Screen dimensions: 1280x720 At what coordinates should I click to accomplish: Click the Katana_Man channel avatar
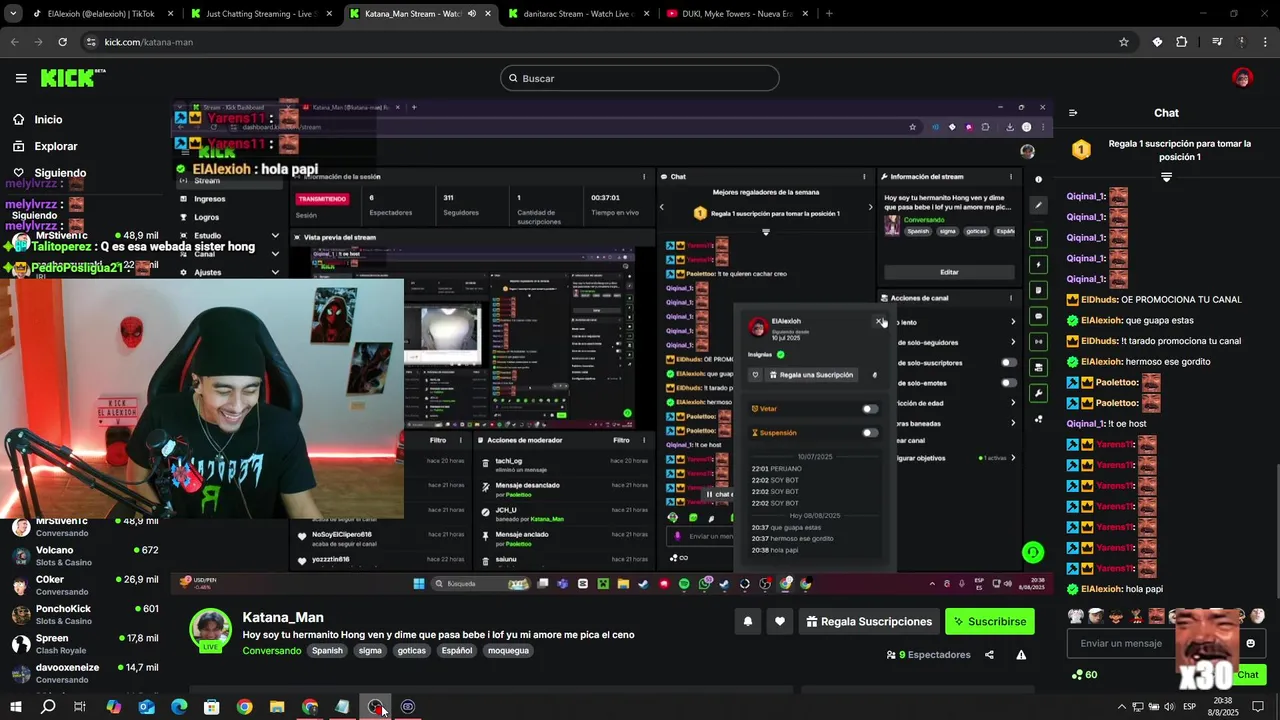pos(210,629)
